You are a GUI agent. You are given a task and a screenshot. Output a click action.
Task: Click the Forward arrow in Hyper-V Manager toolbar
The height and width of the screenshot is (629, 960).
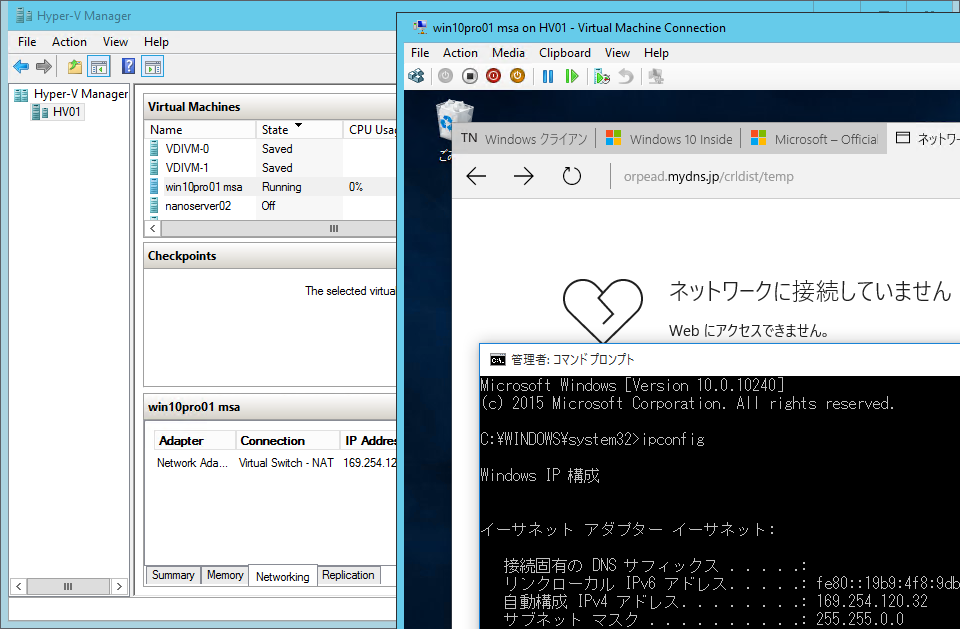(x=43, y=66)
